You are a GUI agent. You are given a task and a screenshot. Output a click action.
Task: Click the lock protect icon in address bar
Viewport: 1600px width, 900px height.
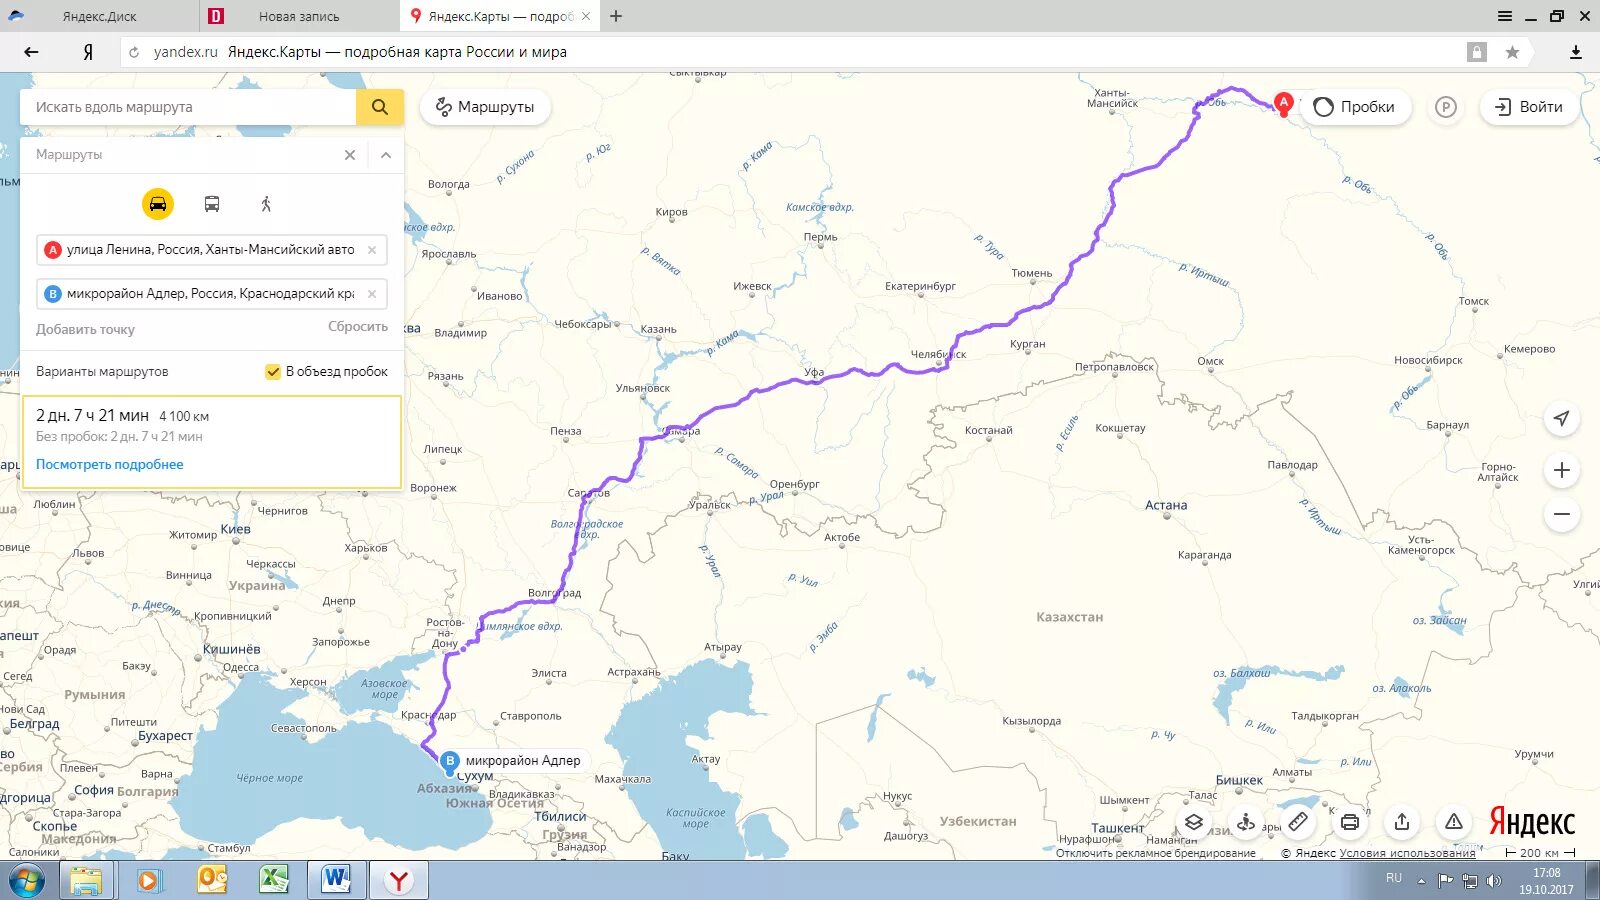pos(1477,52)
